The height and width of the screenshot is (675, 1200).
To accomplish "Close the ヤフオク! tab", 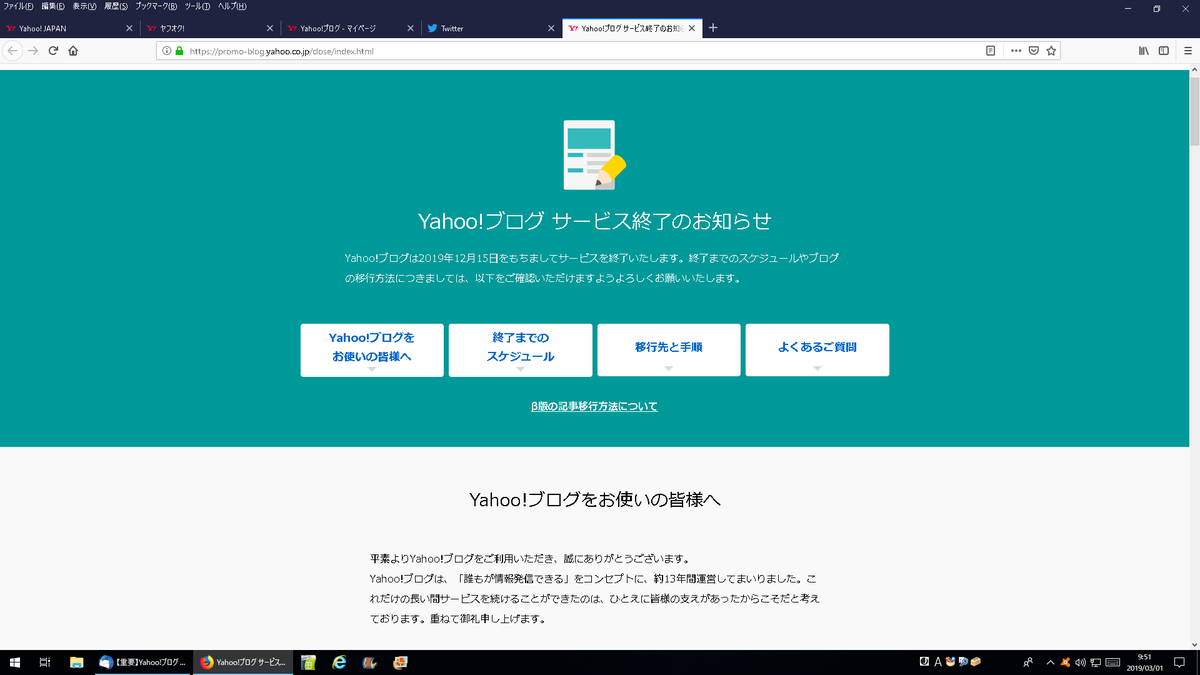I will (270, 28).
